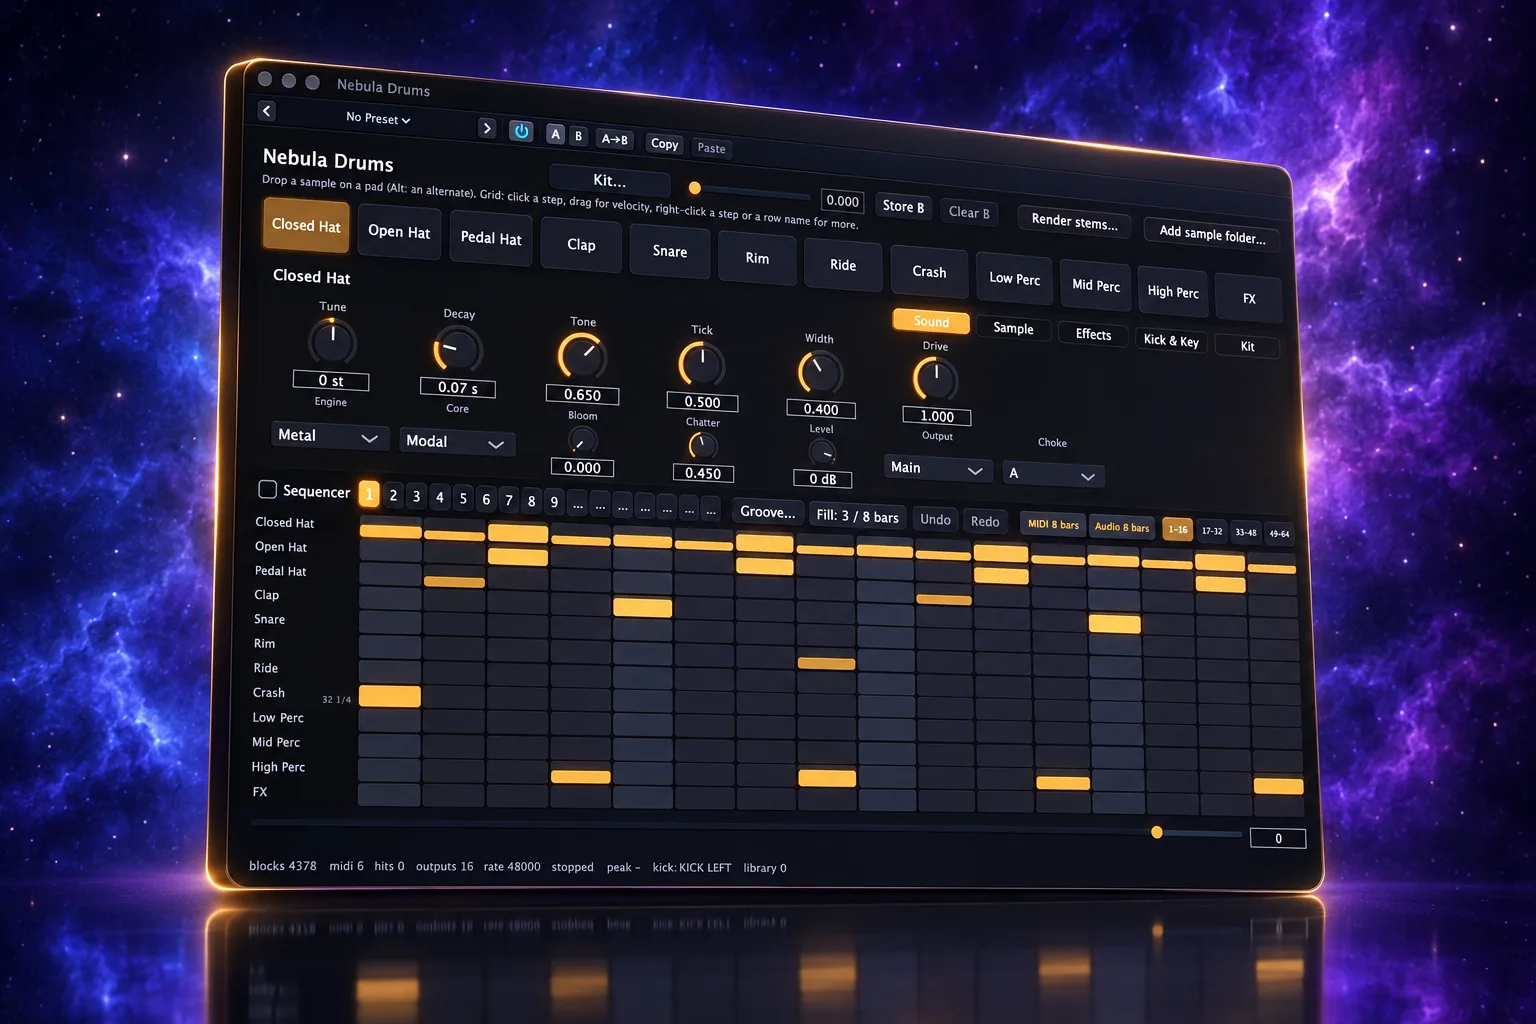Select the A state button

coord(555,134)
